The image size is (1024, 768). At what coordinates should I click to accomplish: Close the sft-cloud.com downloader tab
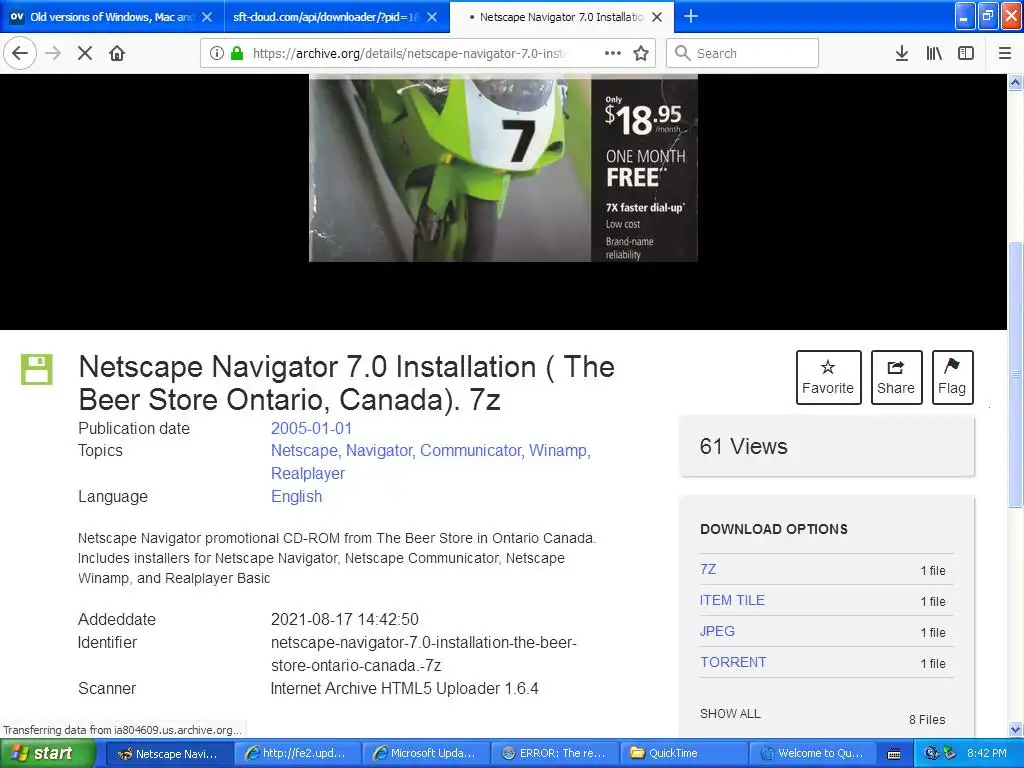click(x=432, y=17)
